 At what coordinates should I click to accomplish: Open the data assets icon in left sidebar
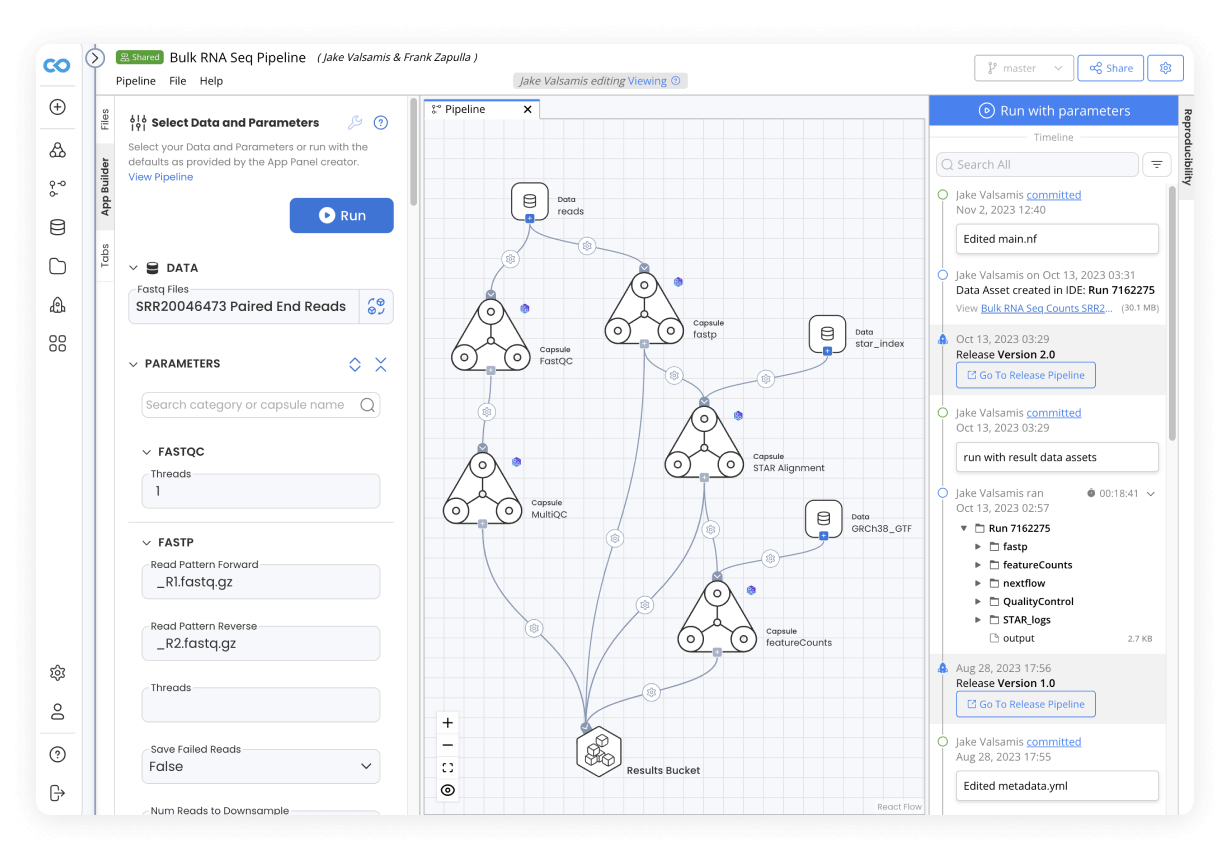pos(57,227)
